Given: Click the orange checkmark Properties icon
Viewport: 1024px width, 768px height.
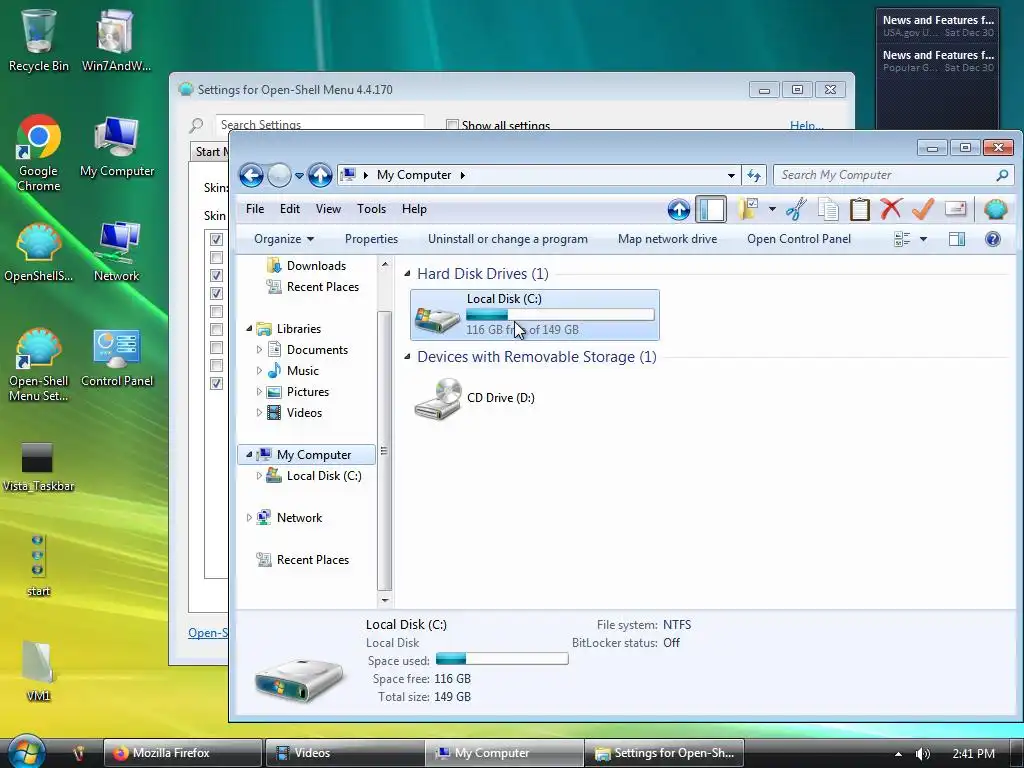Looking at the screenshot, I should pos(923,209).
